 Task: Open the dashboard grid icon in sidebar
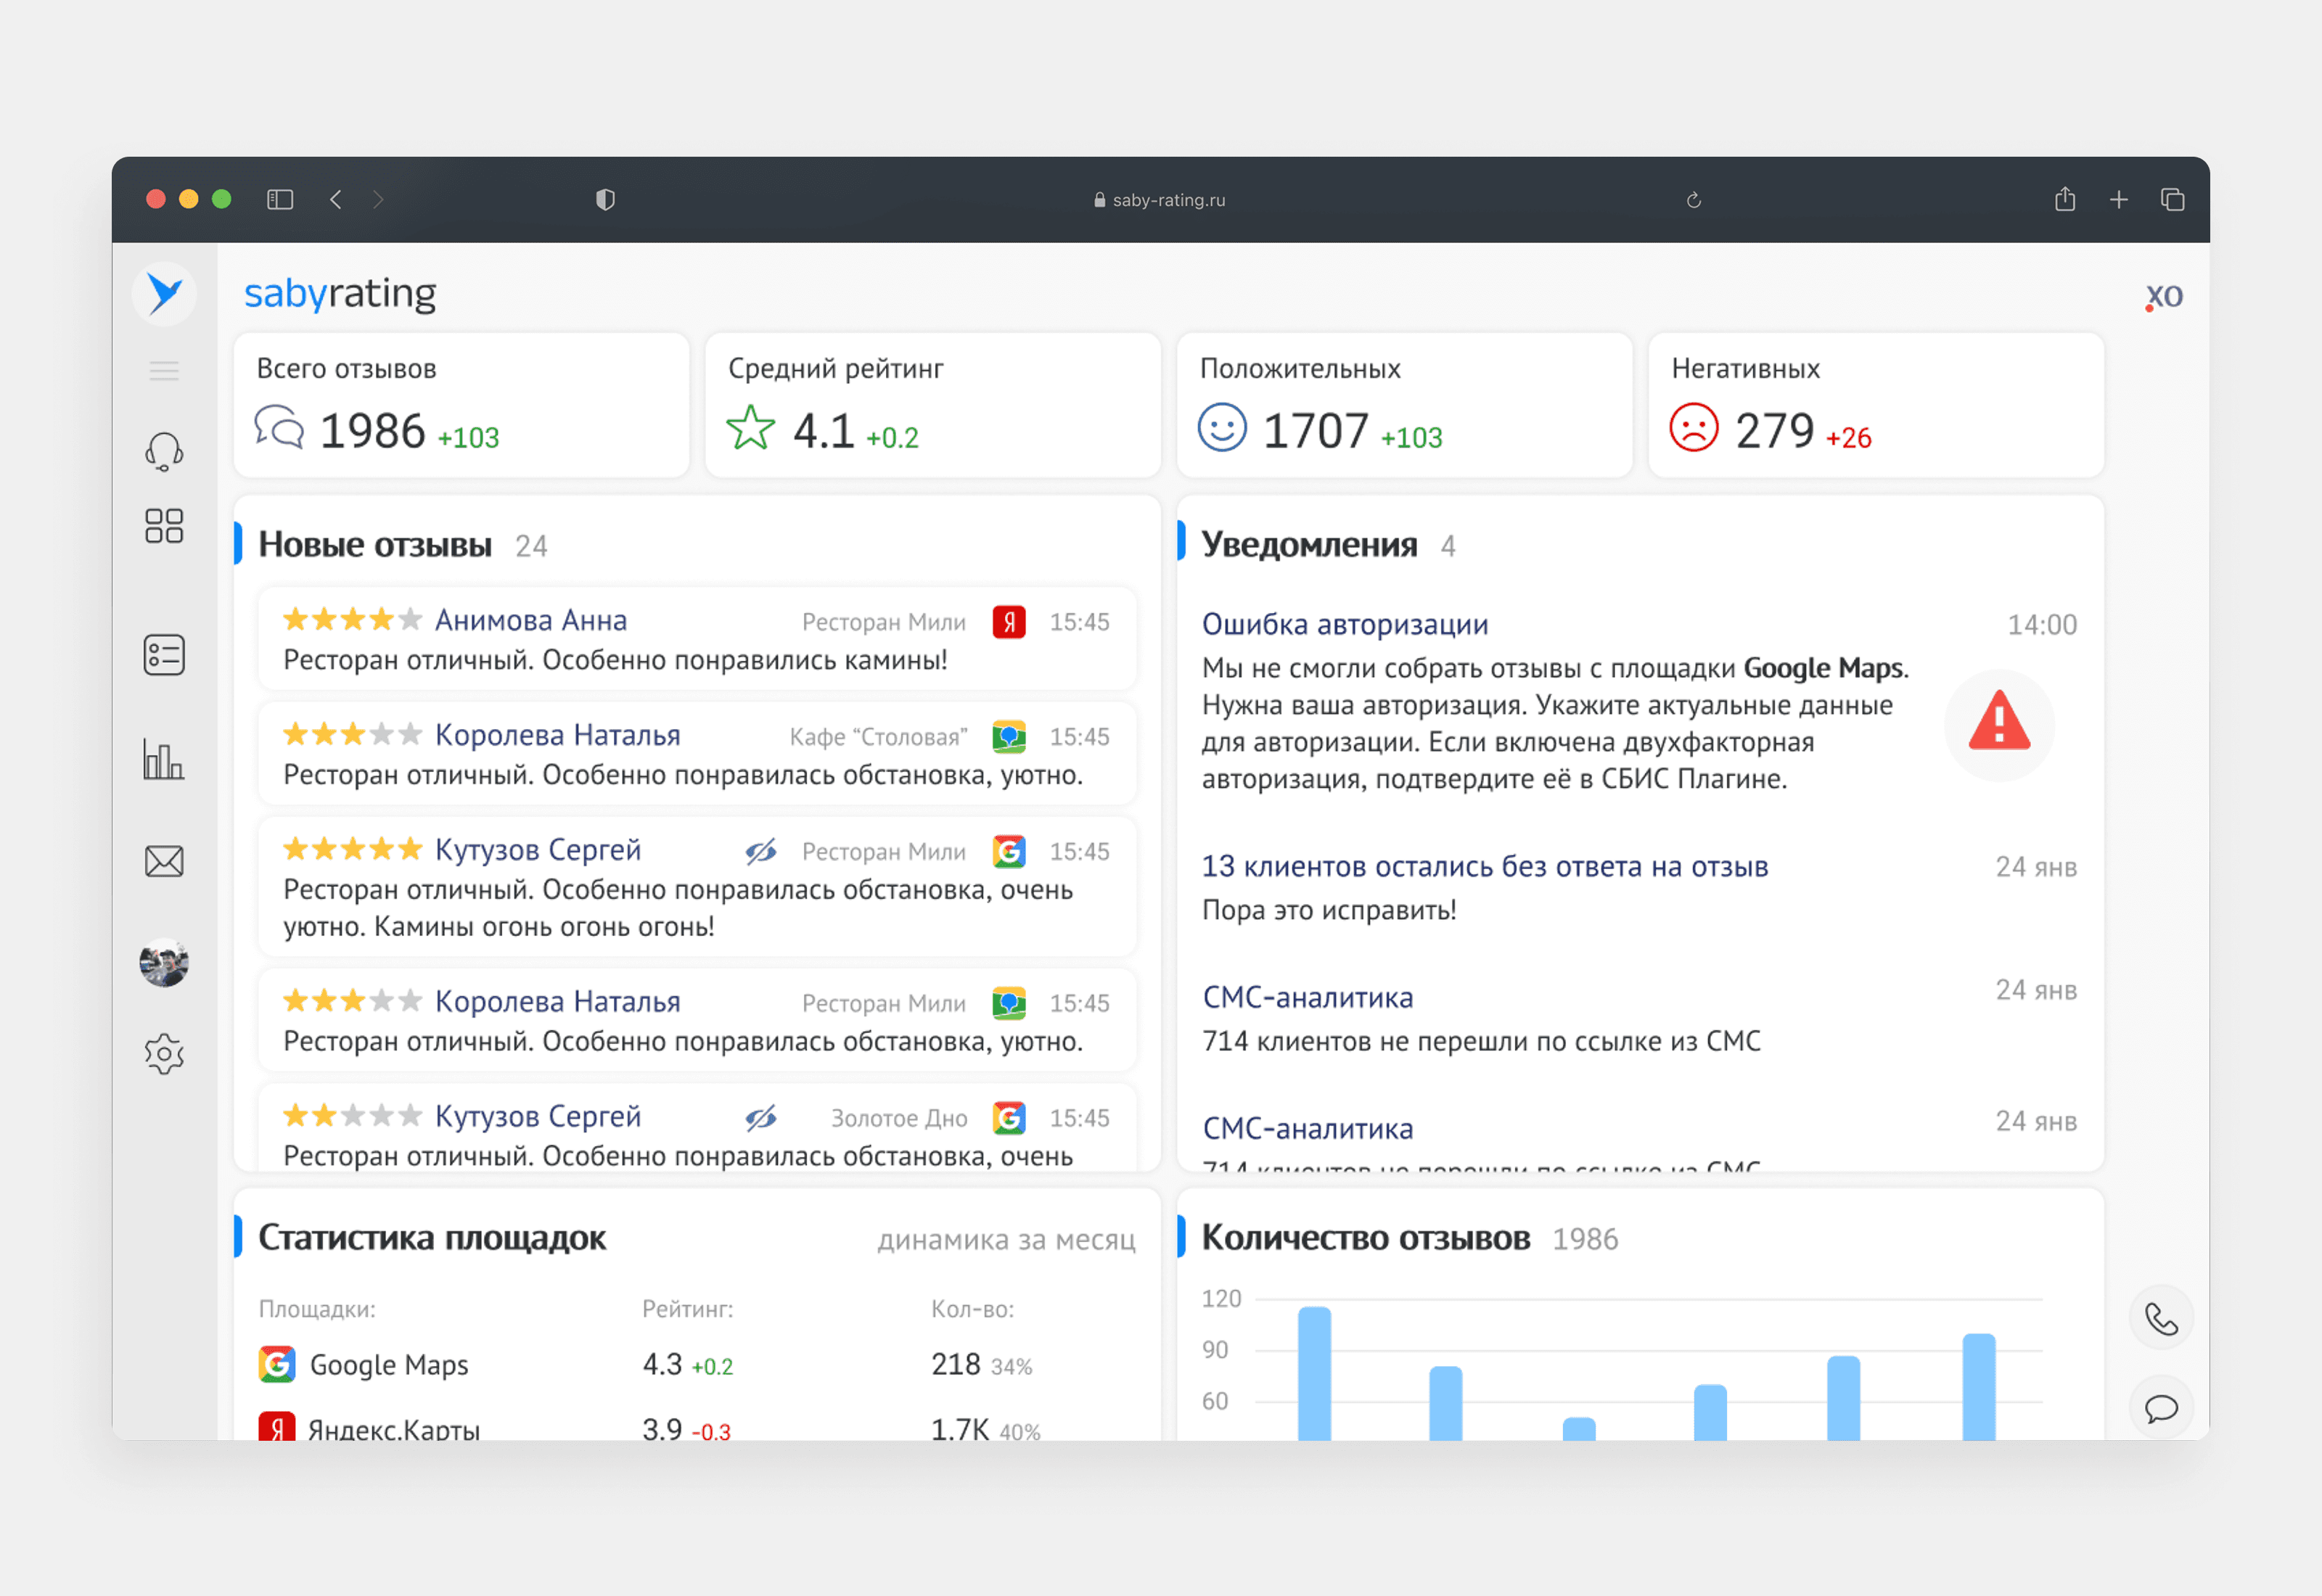tap(164, 526)
